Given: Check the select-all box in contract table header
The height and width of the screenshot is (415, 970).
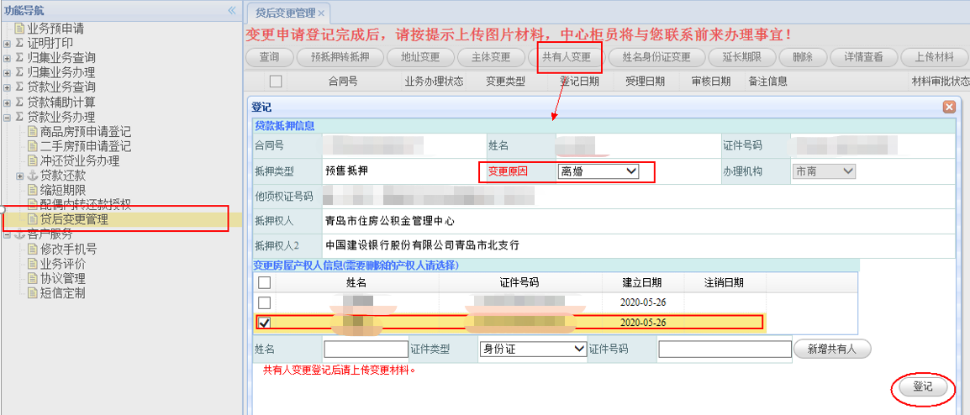Looking at the screenshot, I should [275, 81].
